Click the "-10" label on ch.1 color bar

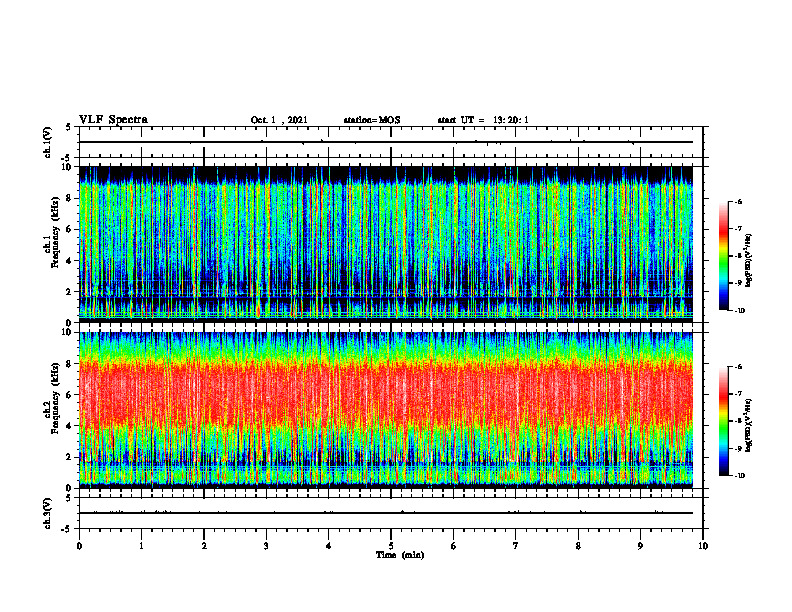(x=740, y=311)
